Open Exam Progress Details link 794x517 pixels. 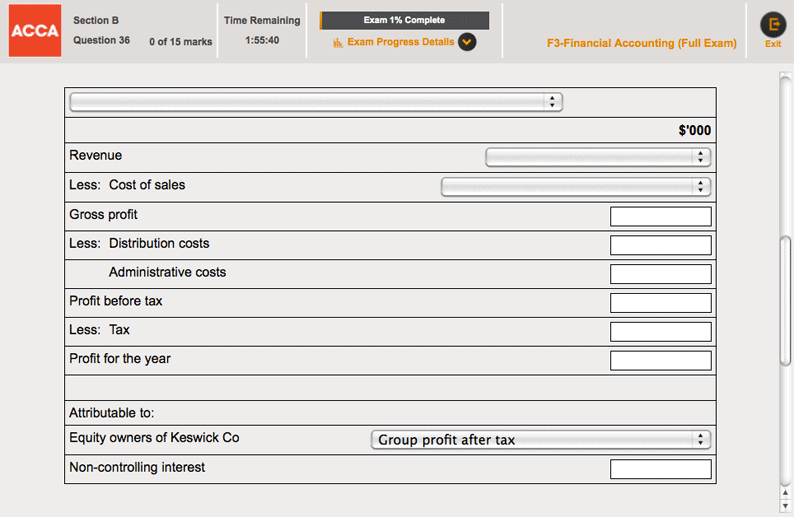pos(400,42)
